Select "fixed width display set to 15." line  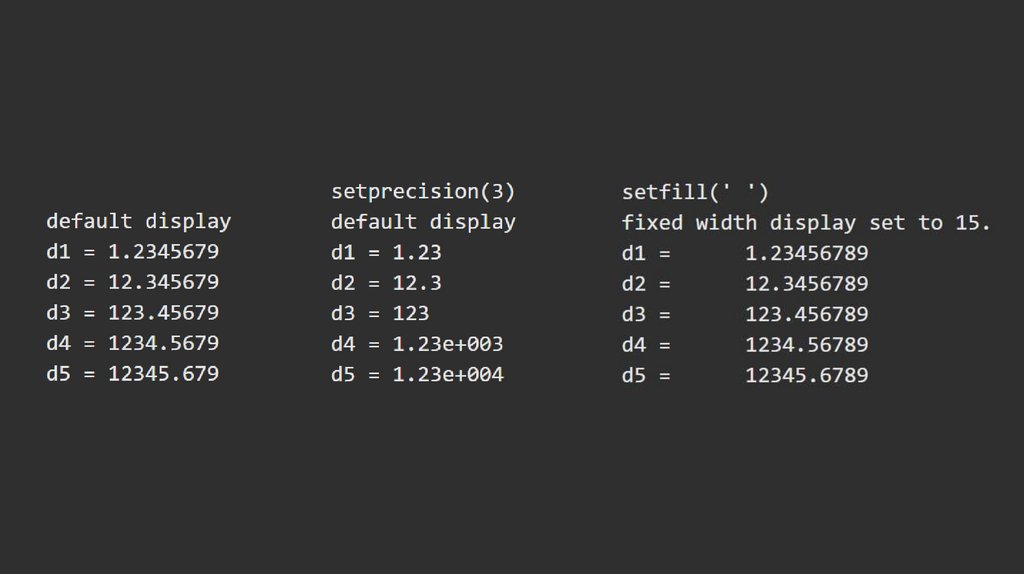point(806,222)
